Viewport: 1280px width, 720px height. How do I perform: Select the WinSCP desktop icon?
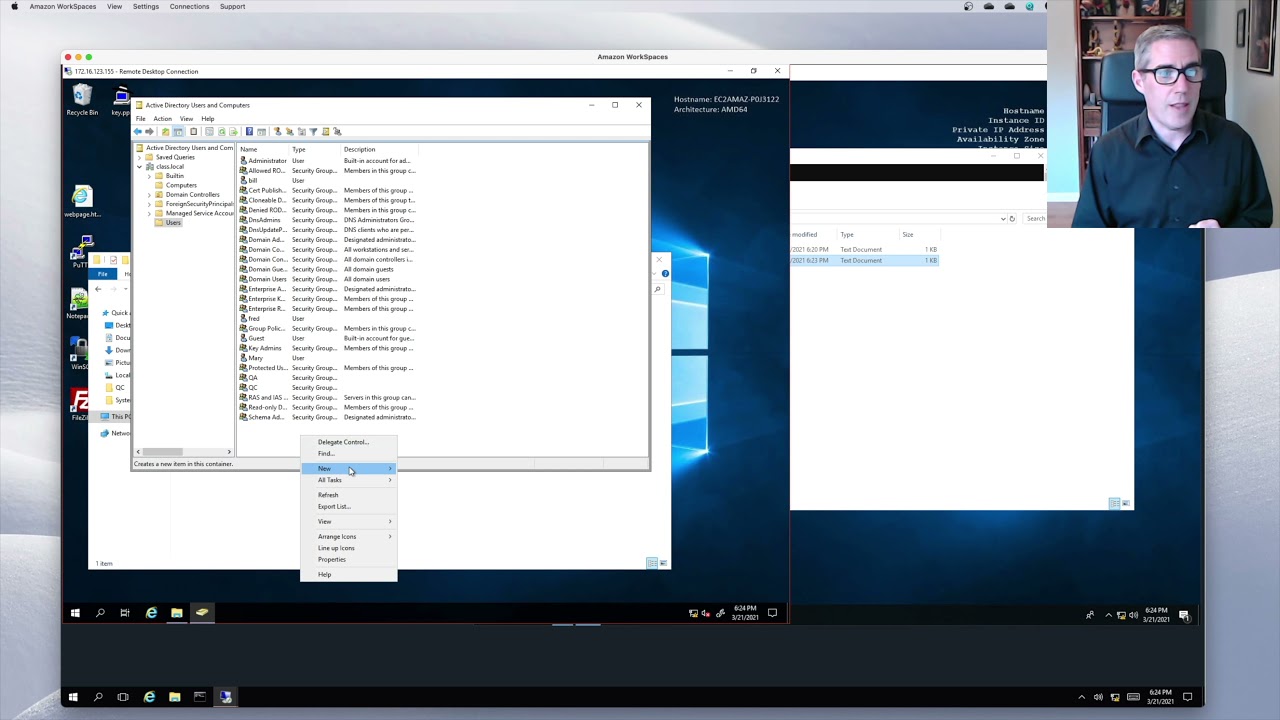coord(78,353)
